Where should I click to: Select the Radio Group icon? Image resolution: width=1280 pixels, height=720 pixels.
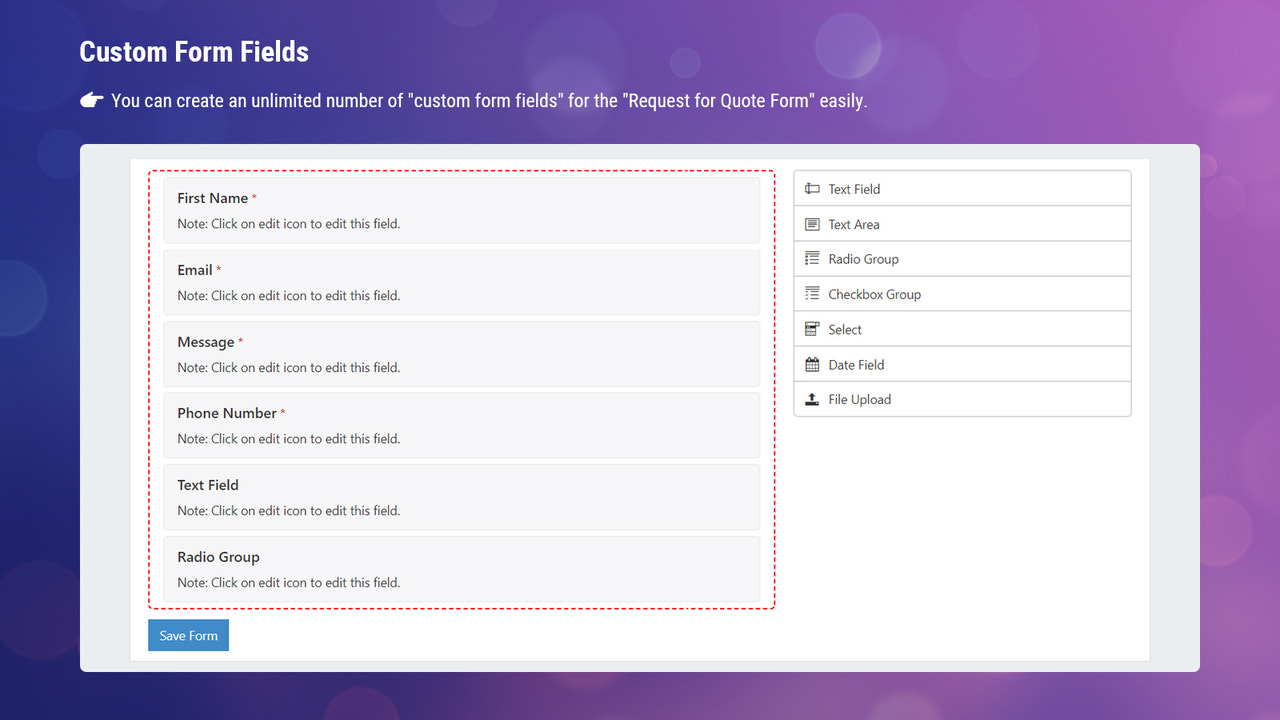tap(811, 258)
